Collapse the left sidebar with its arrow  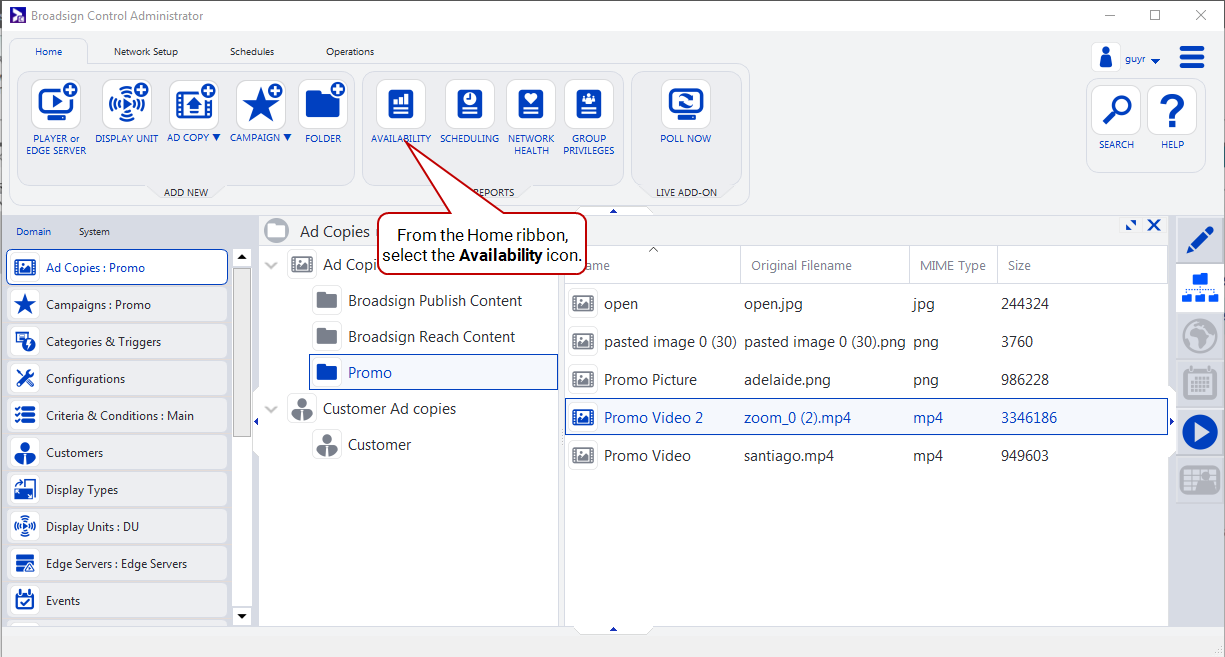(x=255, y=422)
